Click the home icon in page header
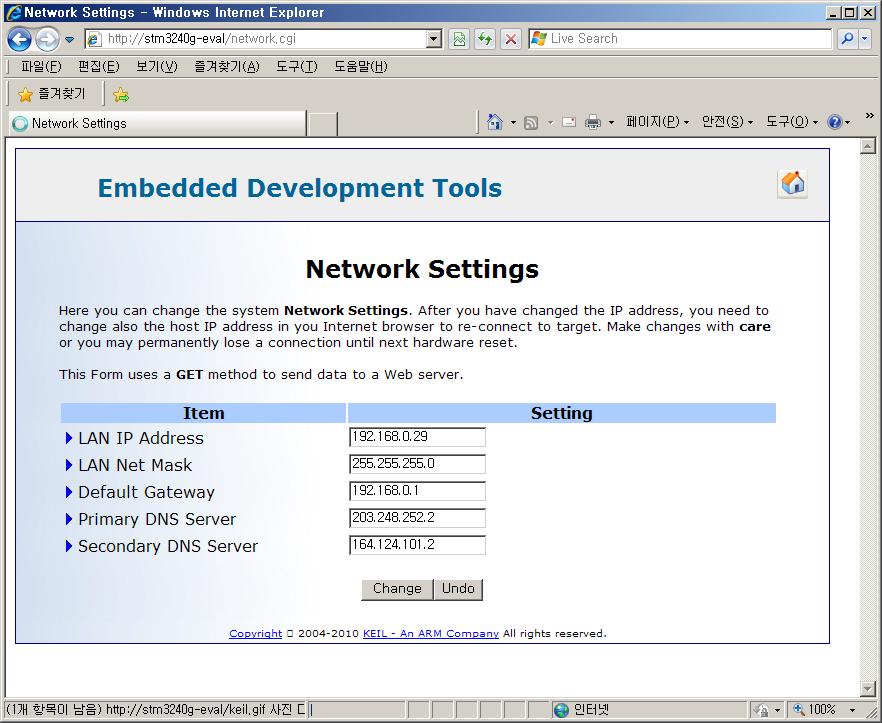 [792, 184]
